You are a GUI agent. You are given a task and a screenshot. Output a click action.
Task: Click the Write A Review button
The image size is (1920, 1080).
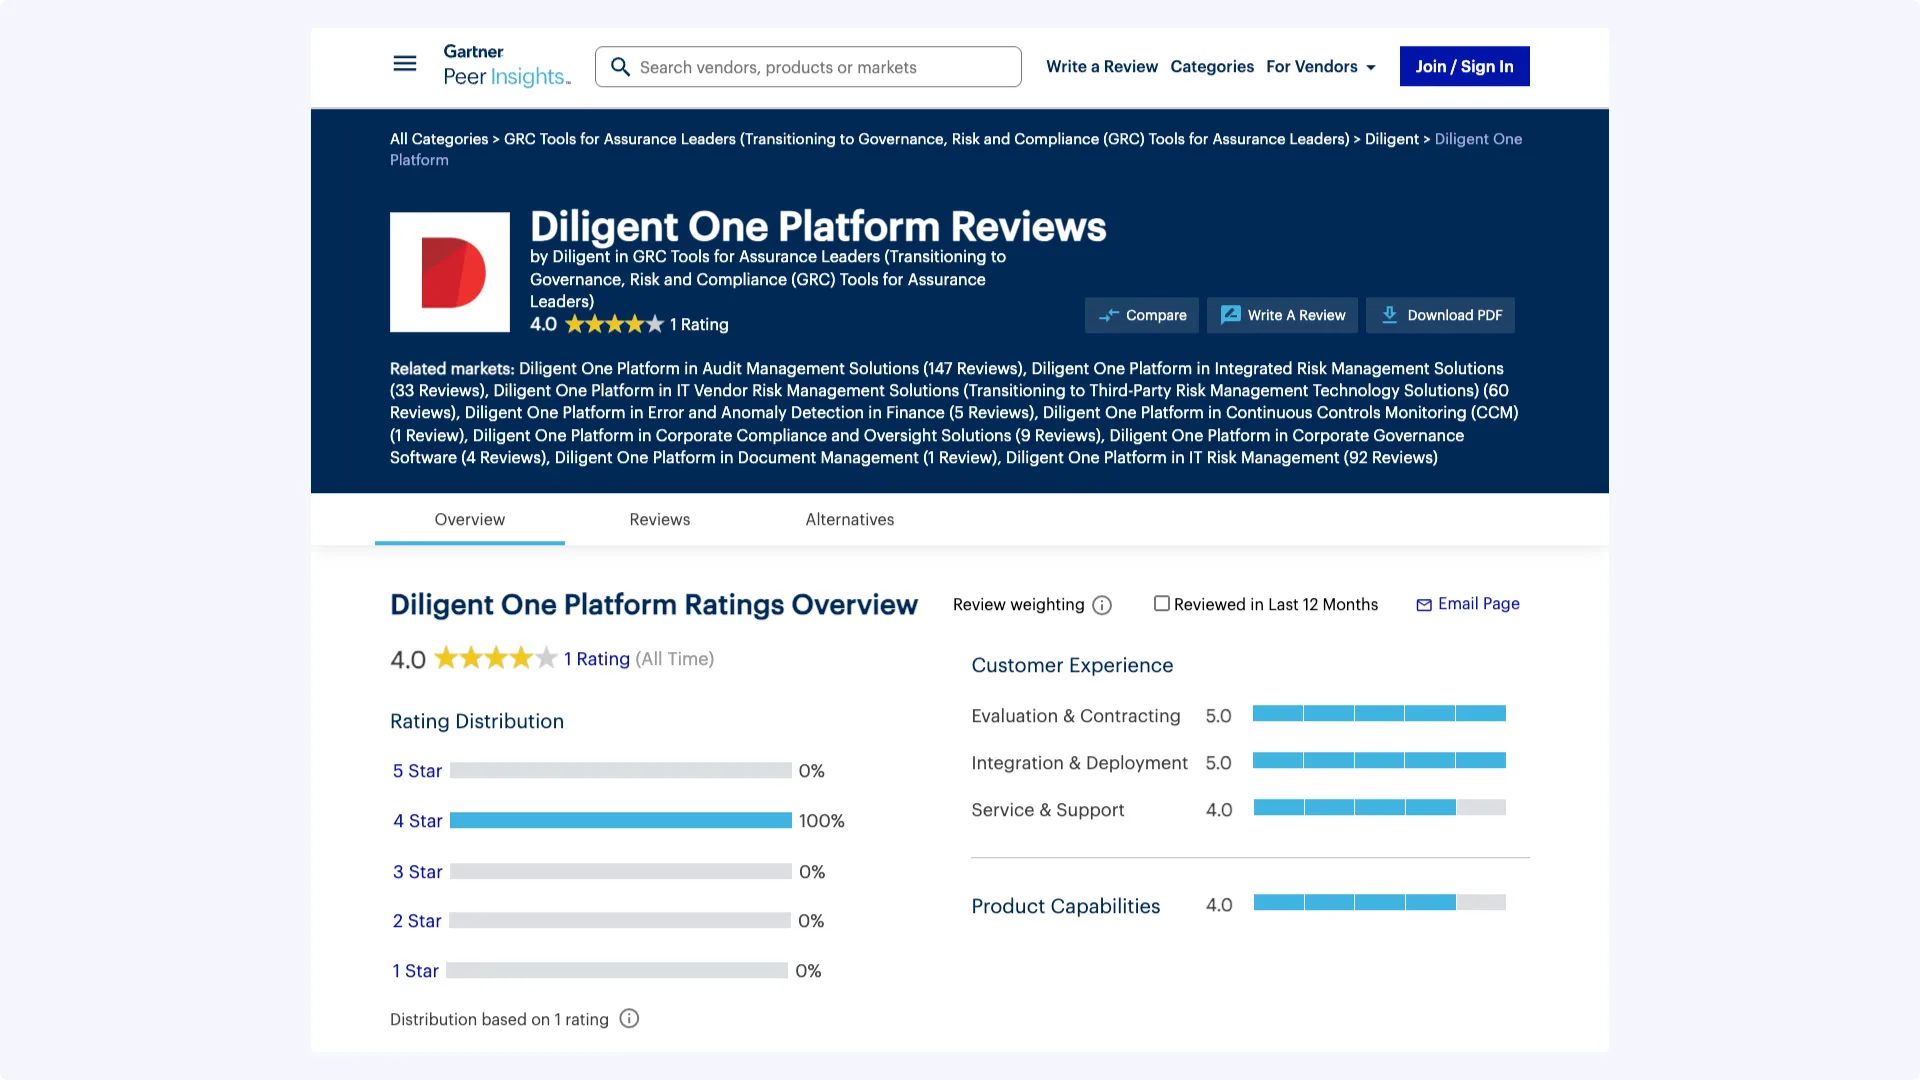[x=1282, y=315]
